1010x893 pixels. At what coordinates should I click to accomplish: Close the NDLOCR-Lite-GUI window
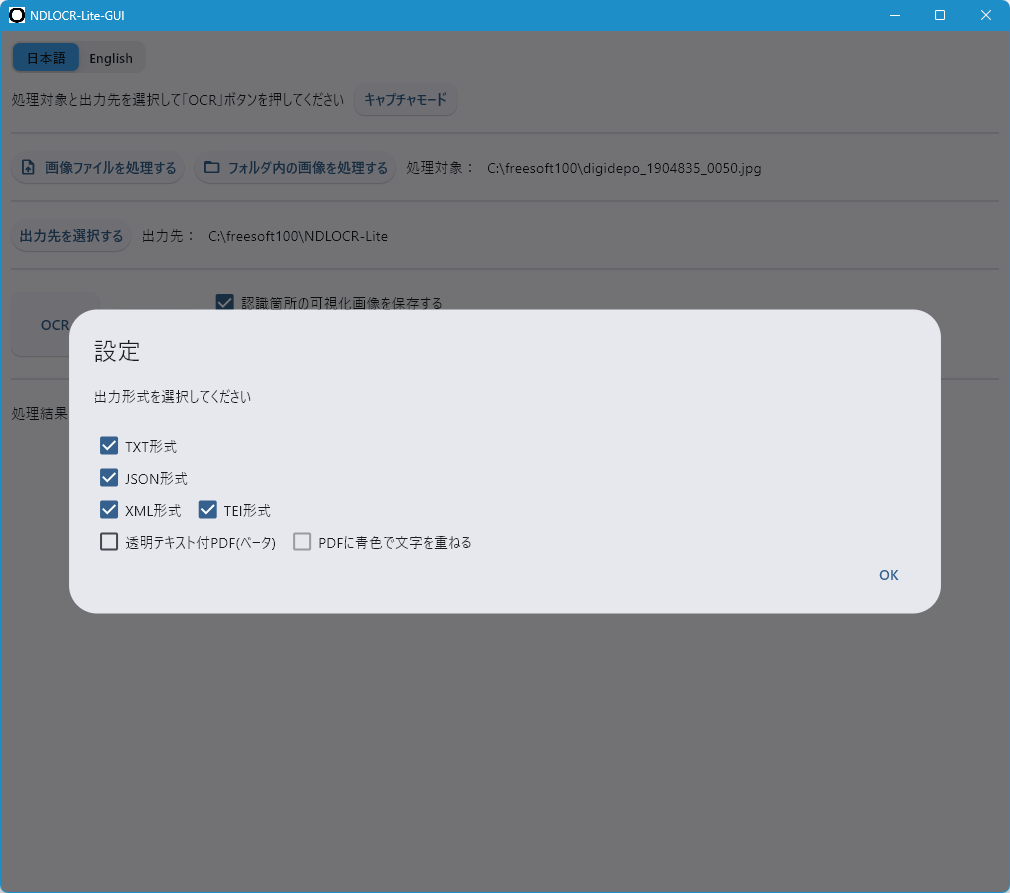tap(986, 15)
